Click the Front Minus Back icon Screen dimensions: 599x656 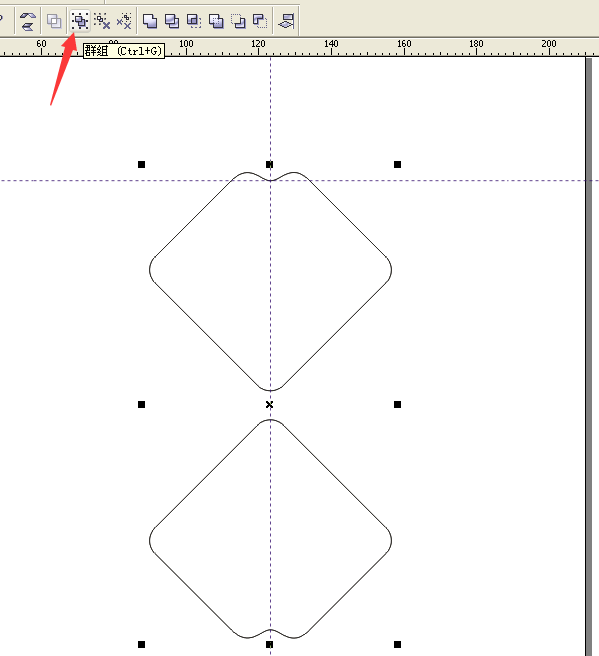point(238,20)
